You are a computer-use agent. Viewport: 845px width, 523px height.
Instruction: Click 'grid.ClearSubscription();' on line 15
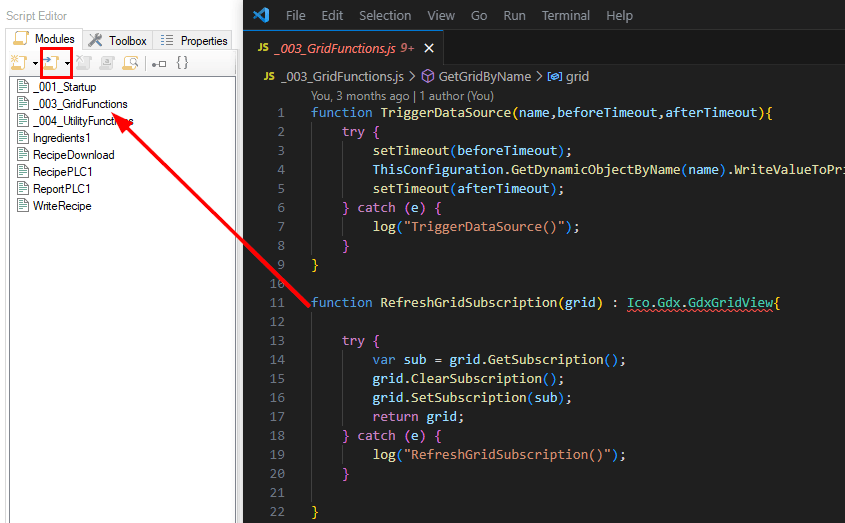[x=468, y=379]
